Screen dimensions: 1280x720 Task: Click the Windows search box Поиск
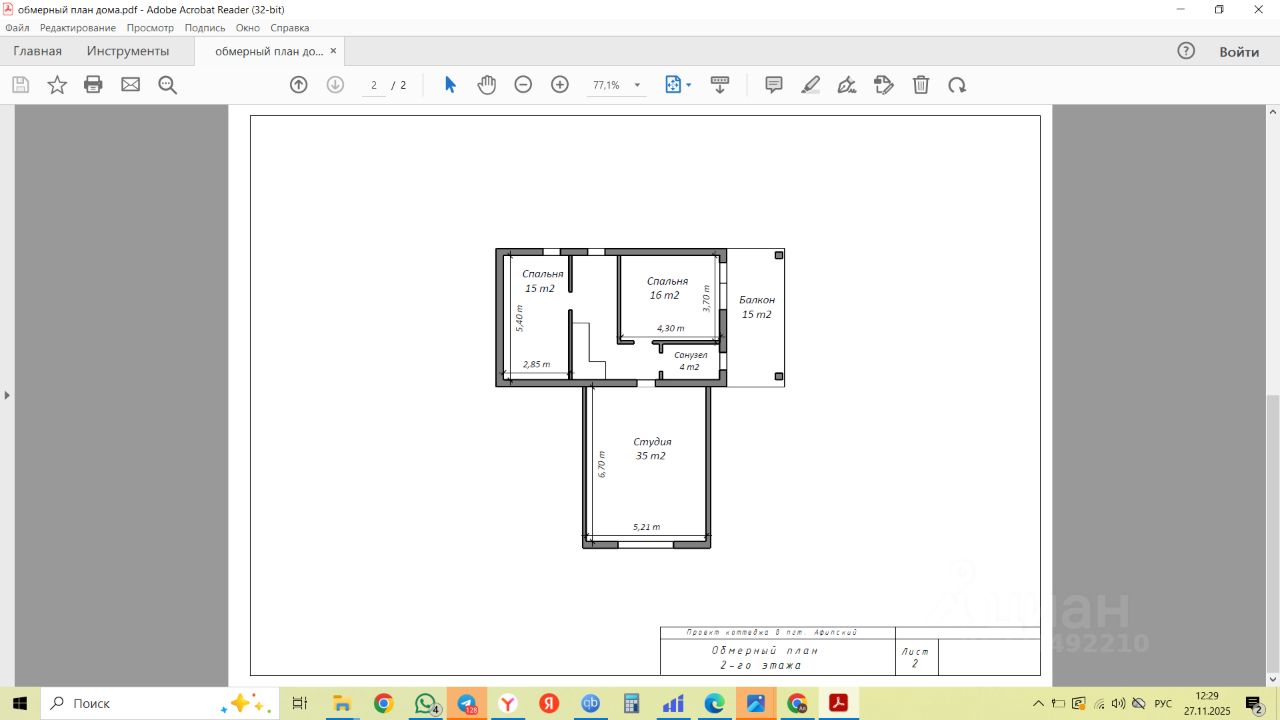pos(160,703)
